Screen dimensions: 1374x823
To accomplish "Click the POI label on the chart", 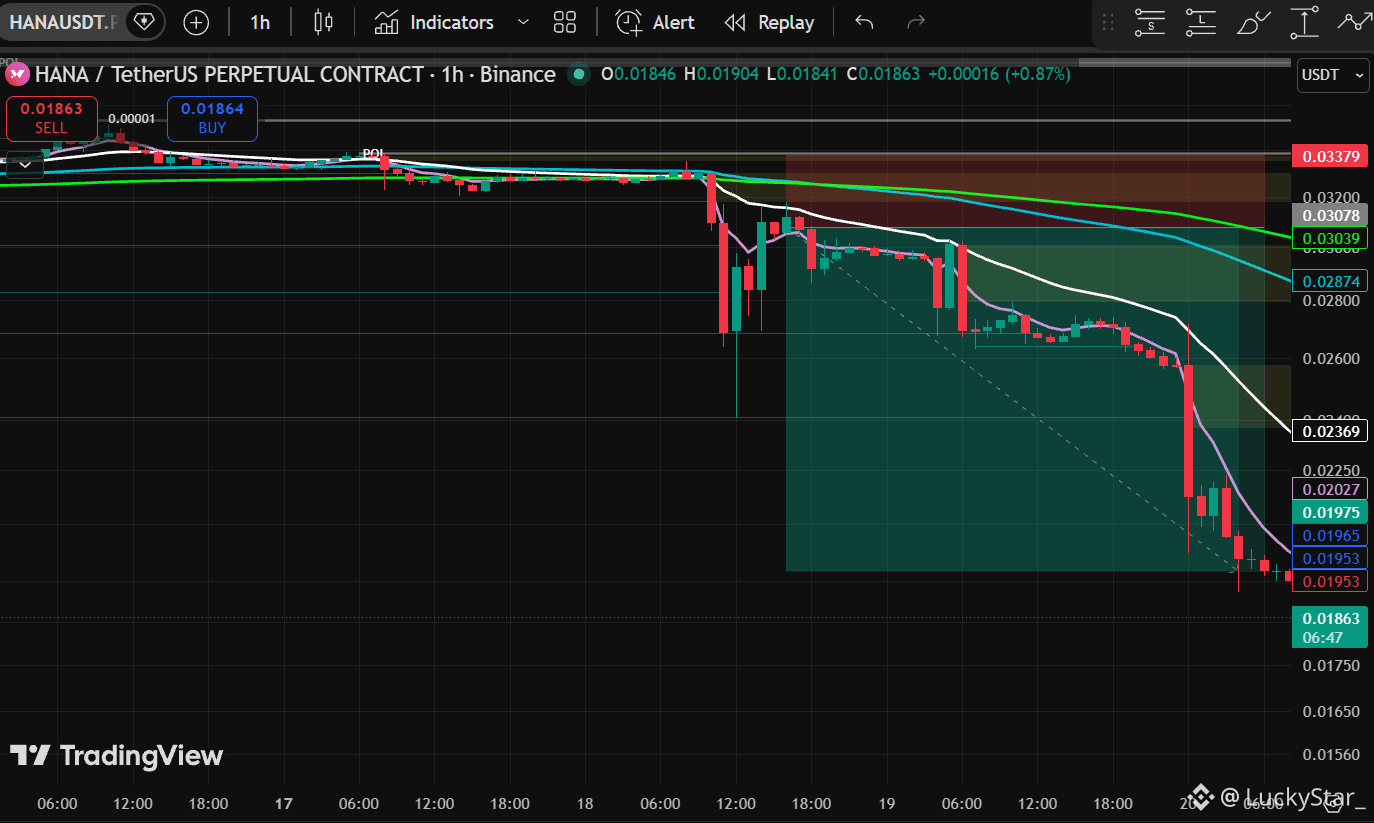I will (373, 153).
